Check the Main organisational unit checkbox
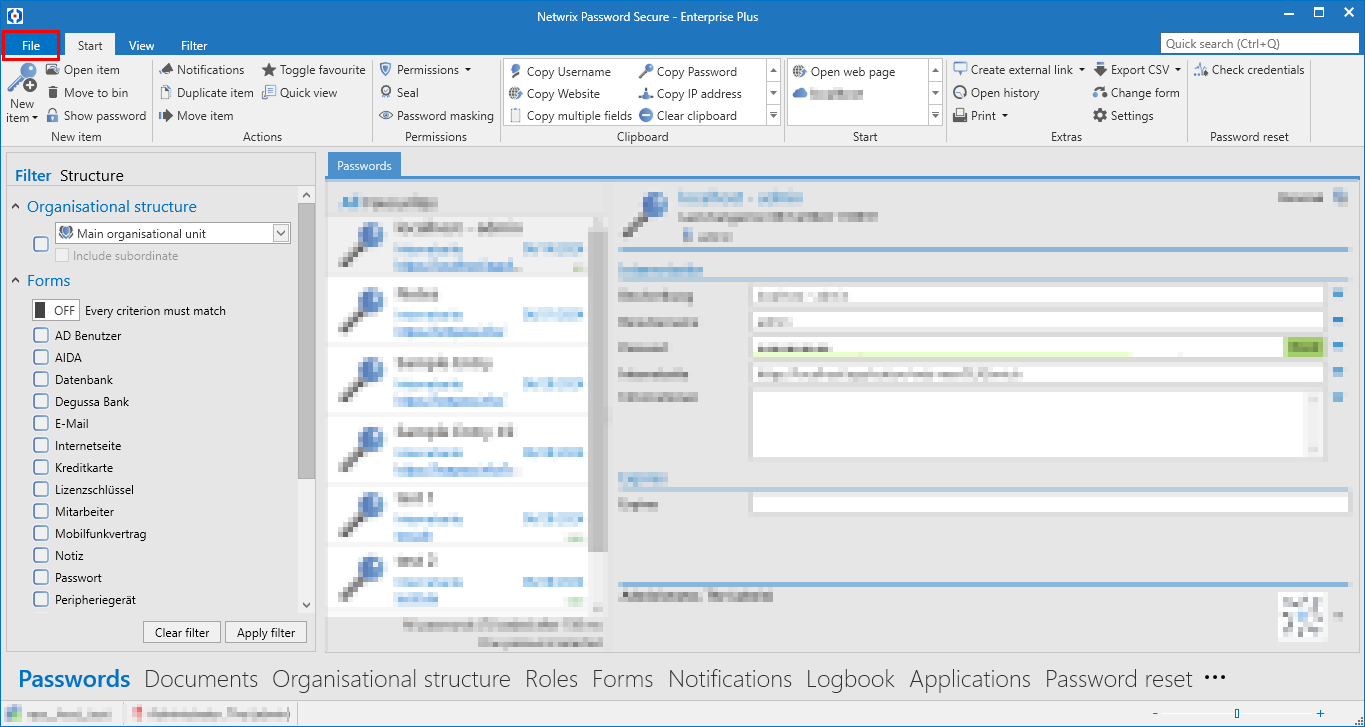This screenshot has height=727, width=1365. point(41,244)
